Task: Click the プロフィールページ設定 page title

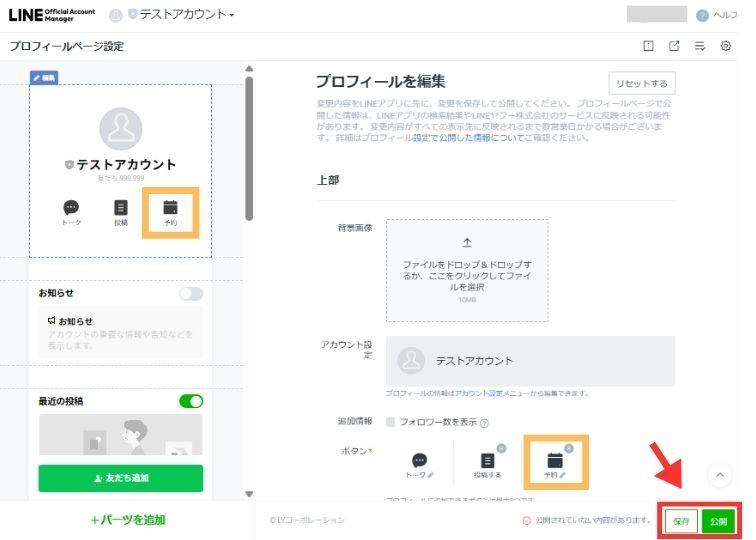Action: click(67, 46)
